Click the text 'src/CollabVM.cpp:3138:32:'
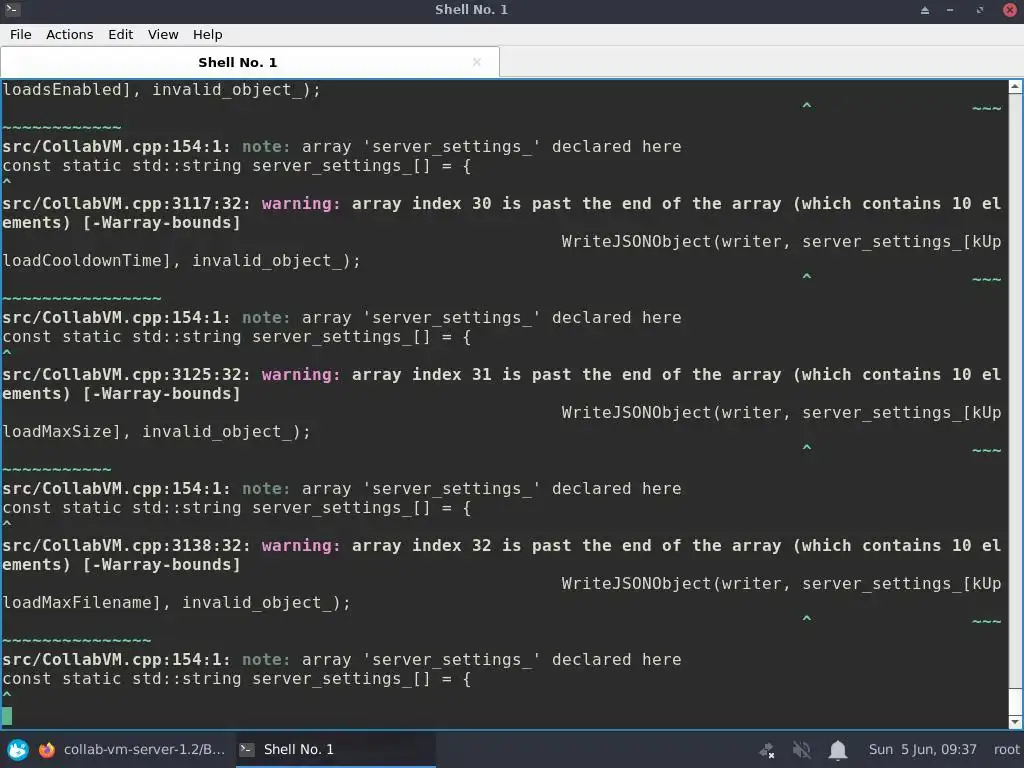 click(x=126, y=546)
